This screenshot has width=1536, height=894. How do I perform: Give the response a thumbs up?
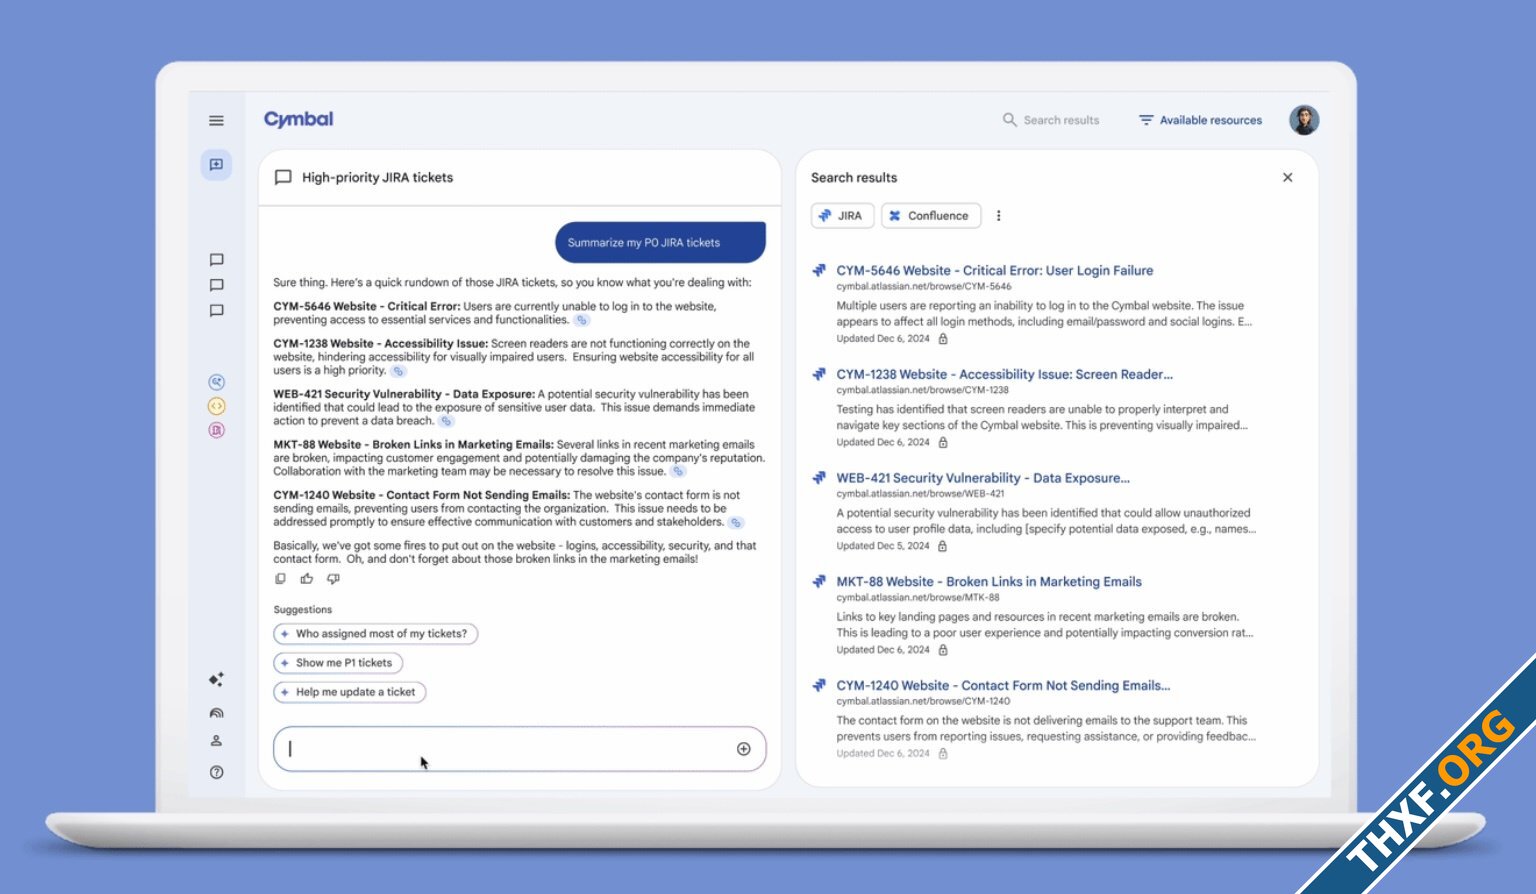click(306, 579)
